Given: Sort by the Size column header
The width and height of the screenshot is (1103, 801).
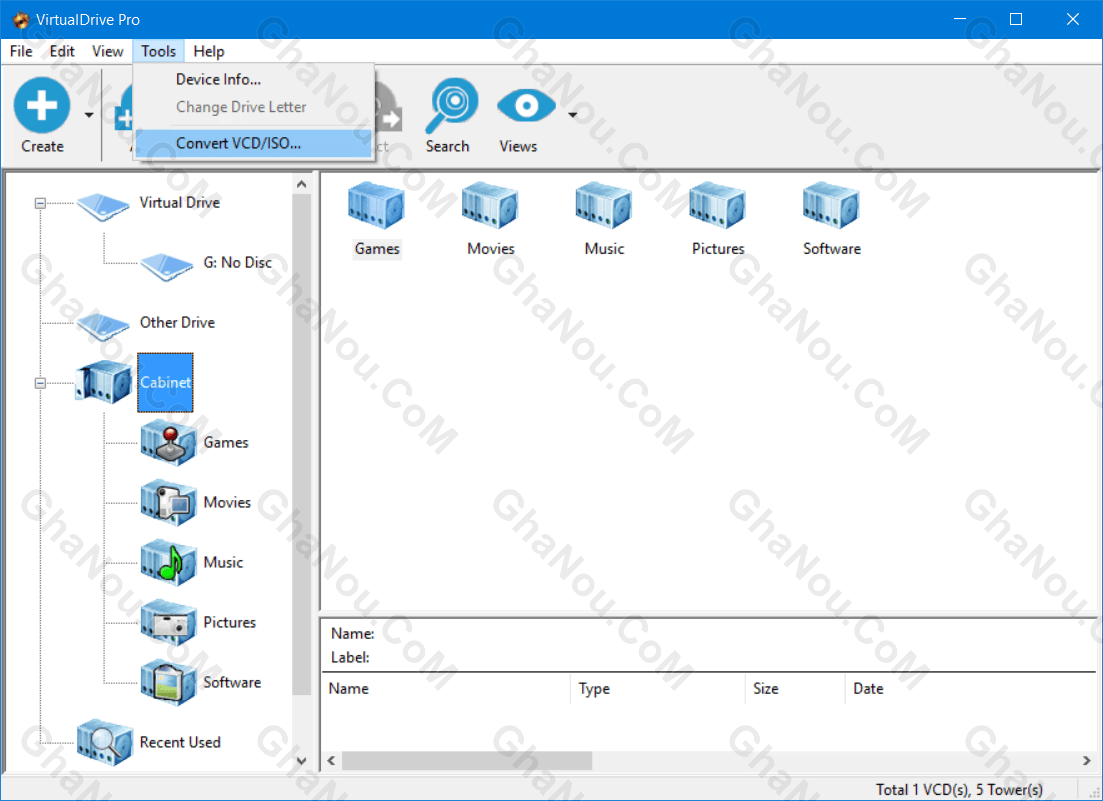Looking at the screenshot, I should pos(795,688).
